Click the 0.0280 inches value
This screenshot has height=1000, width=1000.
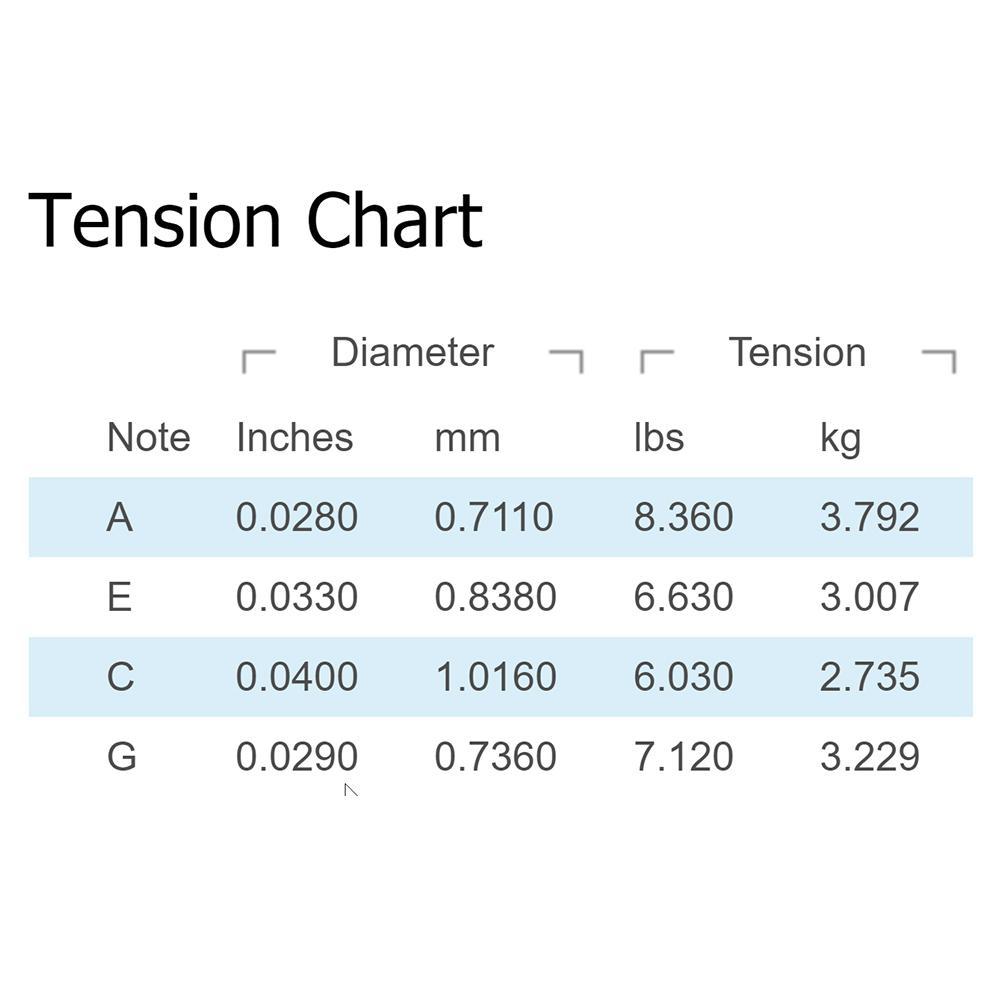297,517
